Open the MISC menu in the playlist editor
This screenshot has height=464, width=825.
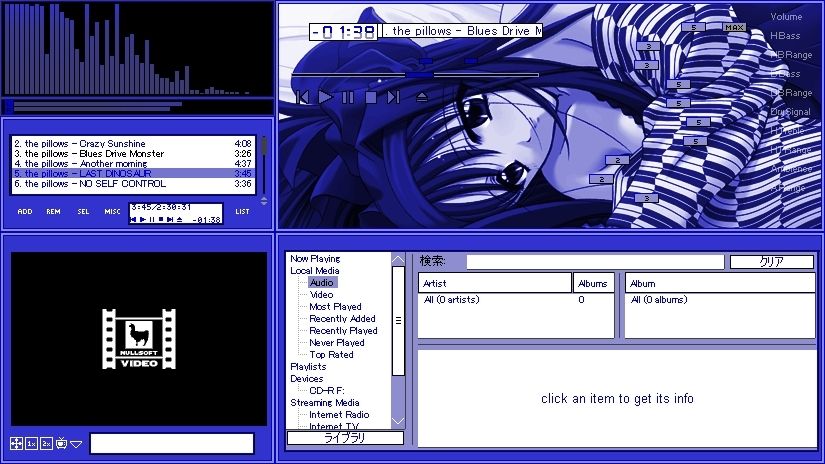(x=112, y=211)
